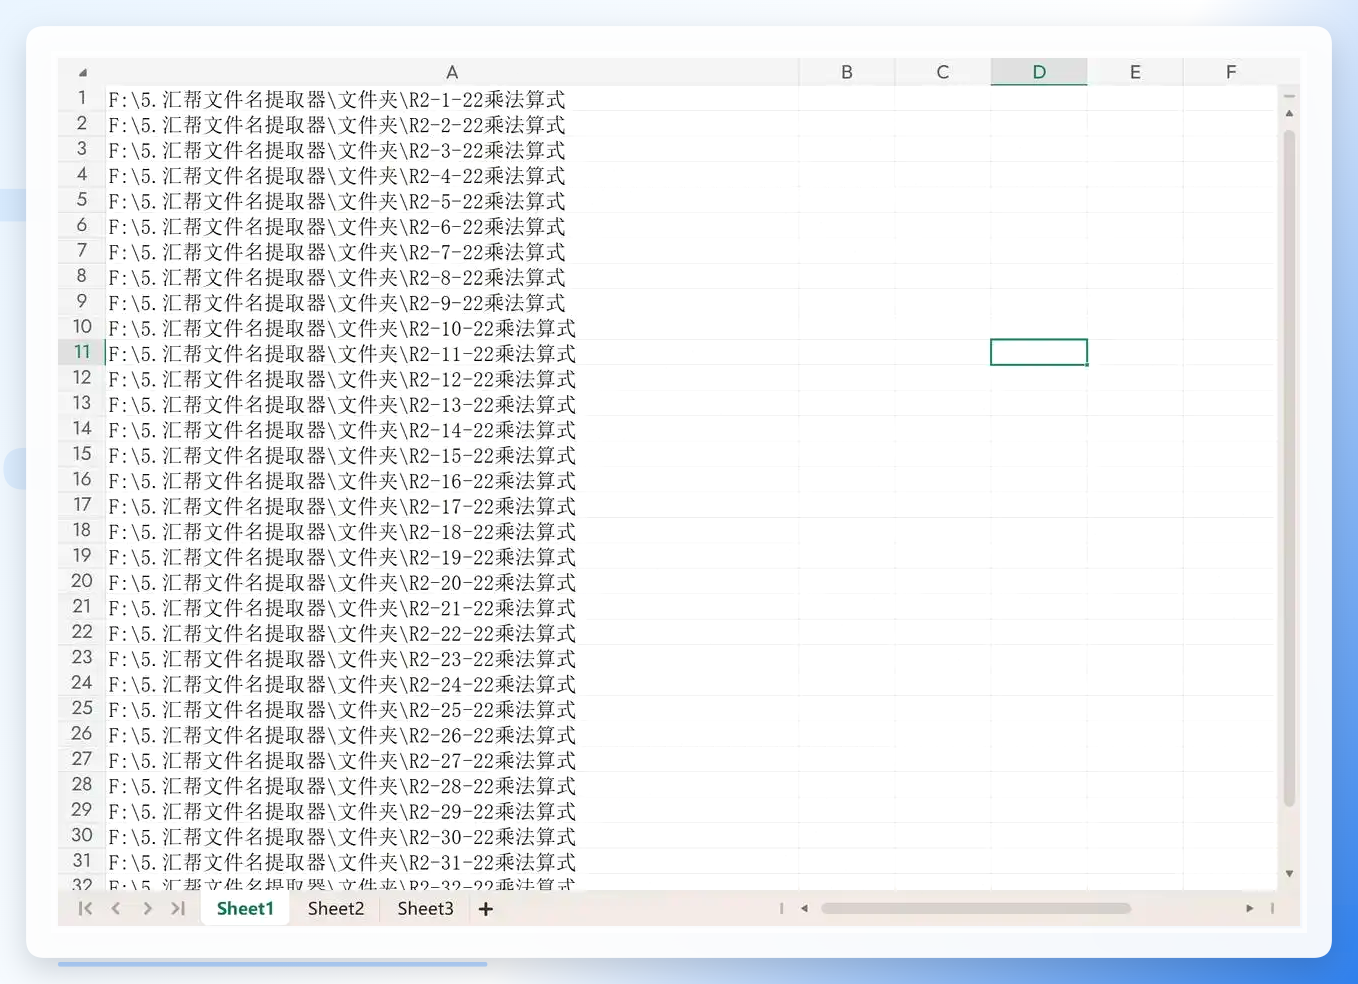Select cell with R2-9-22乘法算式
Screen dimensions: 1358x984
452,302
